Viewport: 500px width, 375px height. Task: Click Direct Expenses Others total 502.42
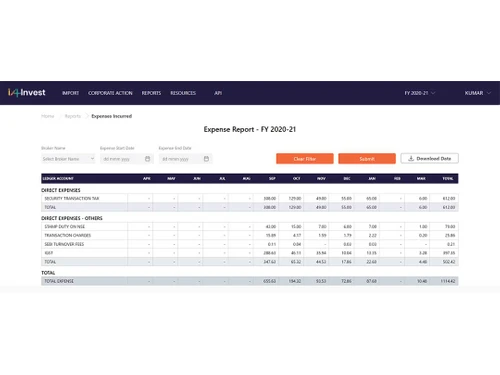(449, 262)
